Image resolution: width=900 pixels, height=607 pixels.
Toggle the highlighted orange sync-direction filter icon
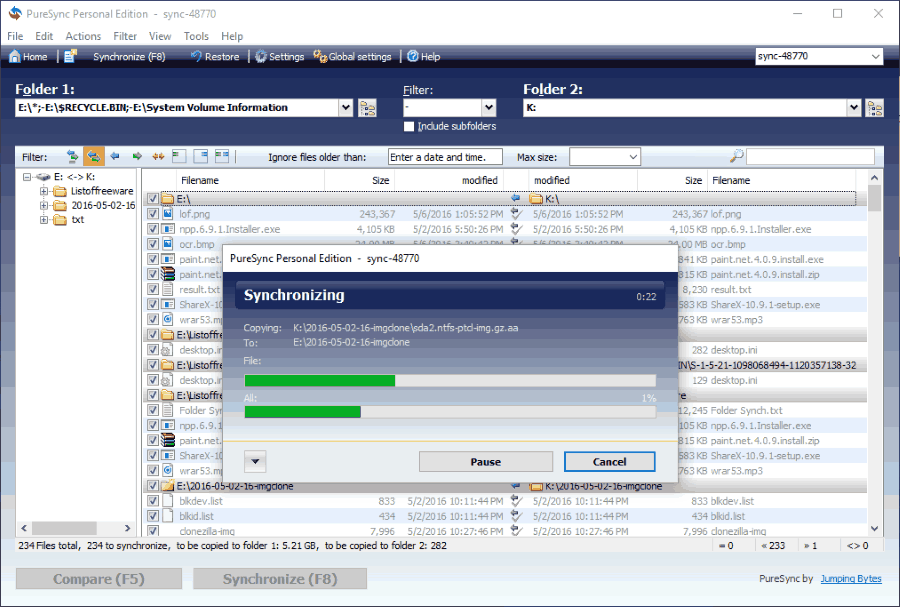[94, 157]
